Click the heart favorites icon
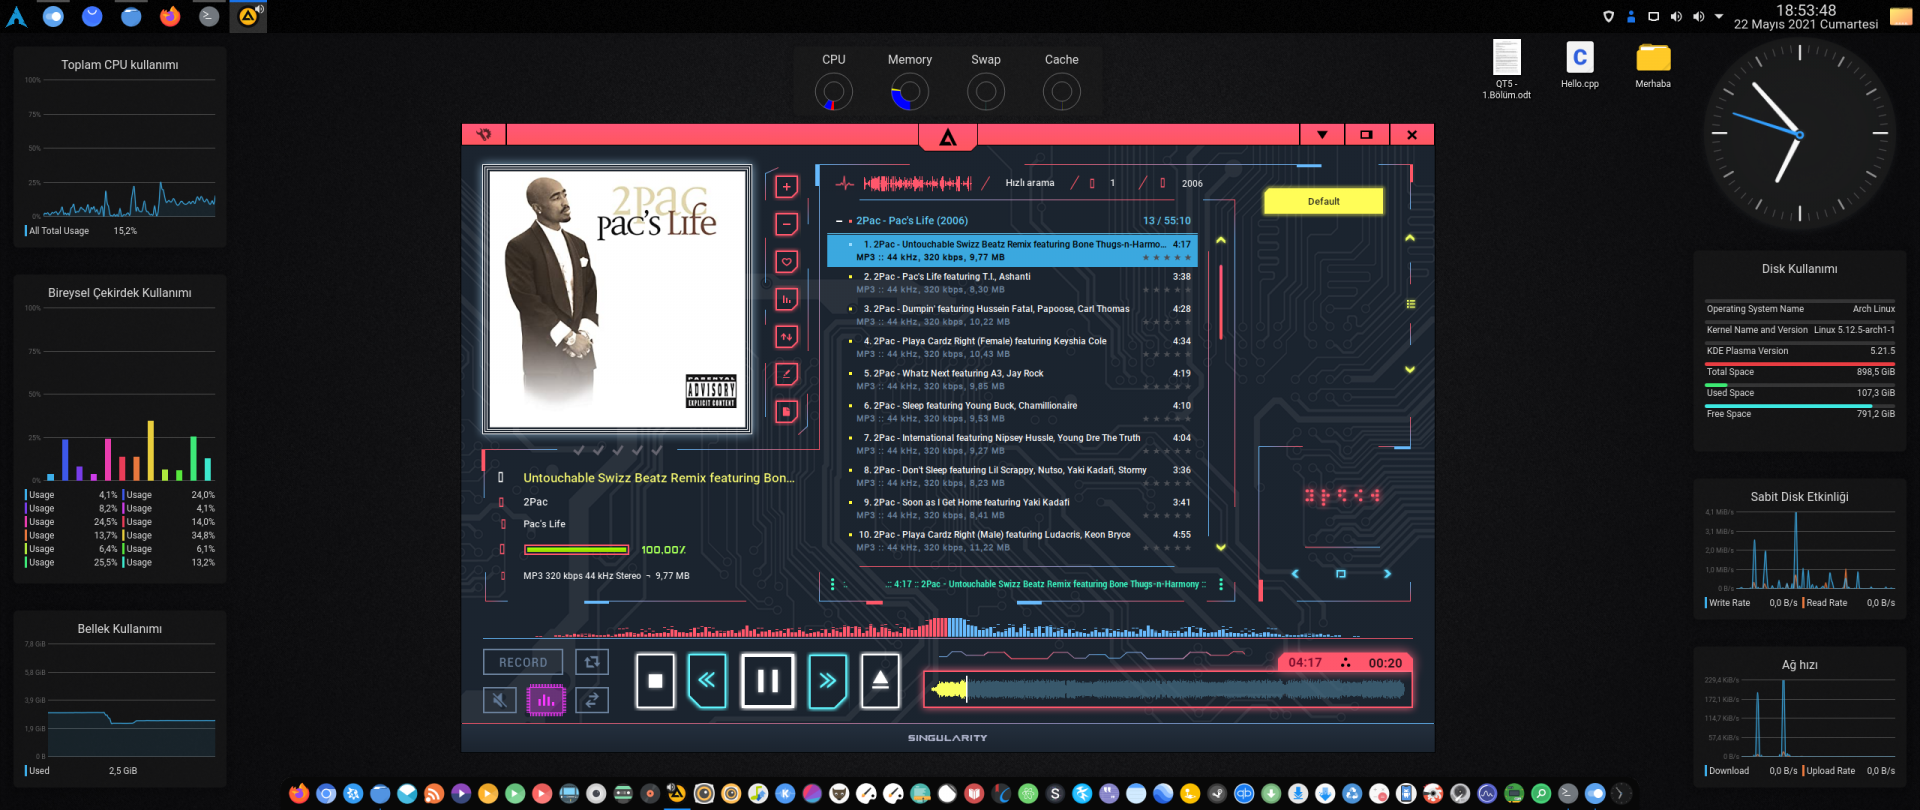 point(787,262)
